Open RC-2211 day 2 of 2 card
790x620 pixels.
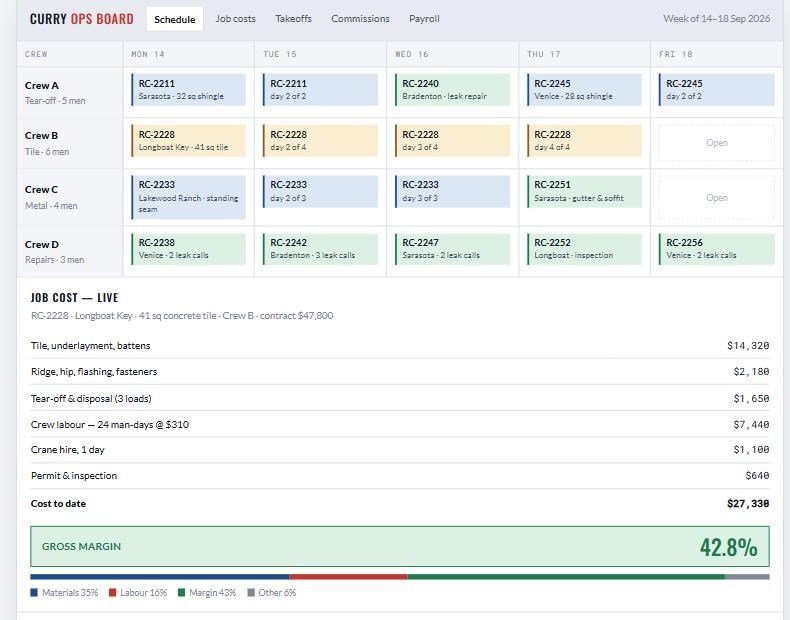tap(320, 90)
